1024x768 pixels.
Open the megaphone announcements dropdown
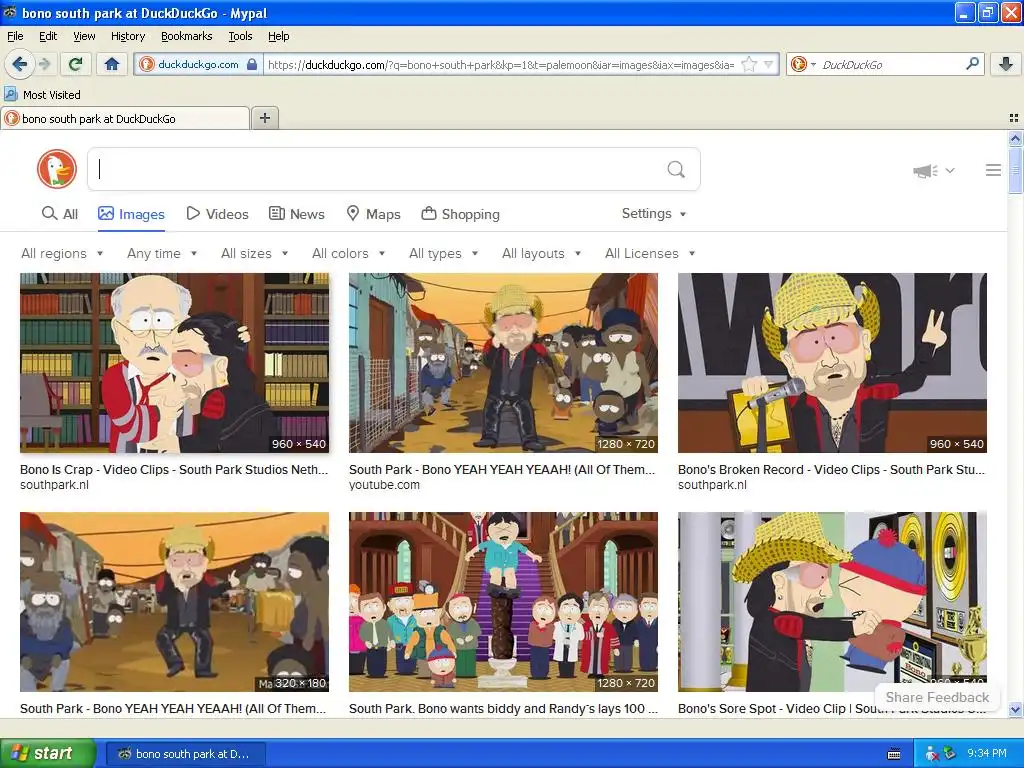pos(934,171)
